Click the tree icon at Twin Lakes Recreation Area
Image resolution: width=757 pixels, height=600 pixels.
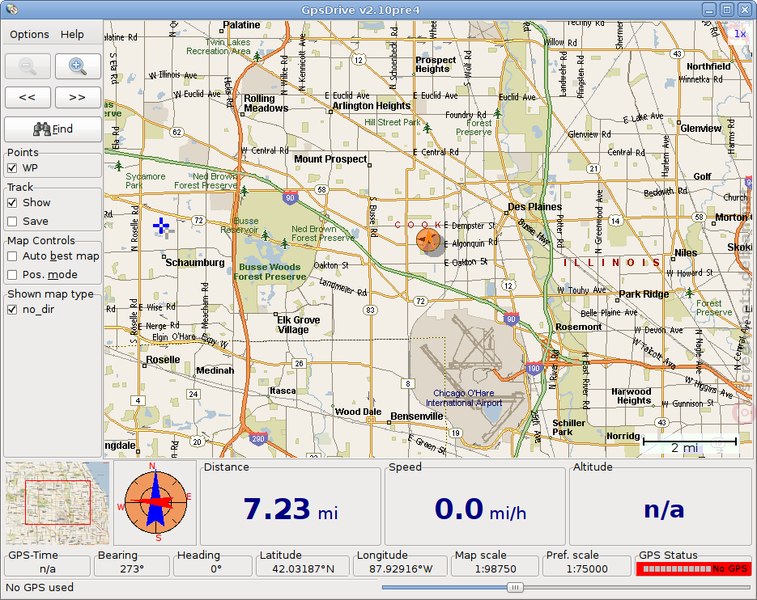coord(257,57)
